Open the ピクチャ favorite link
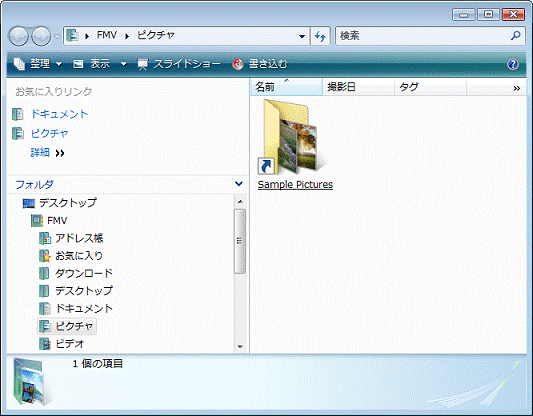The height and width of the screenshot is (416, 533). click(50, 133)
